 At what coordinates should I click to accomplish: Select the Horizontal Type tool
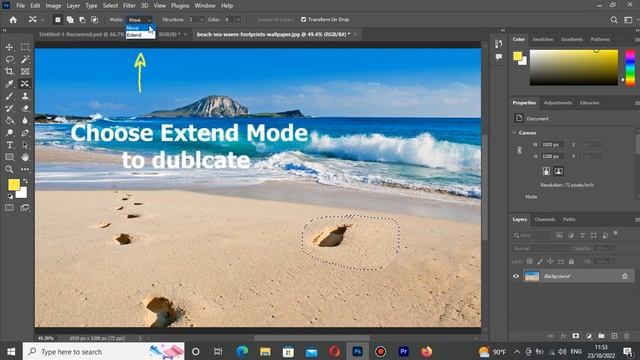(9, 145)
